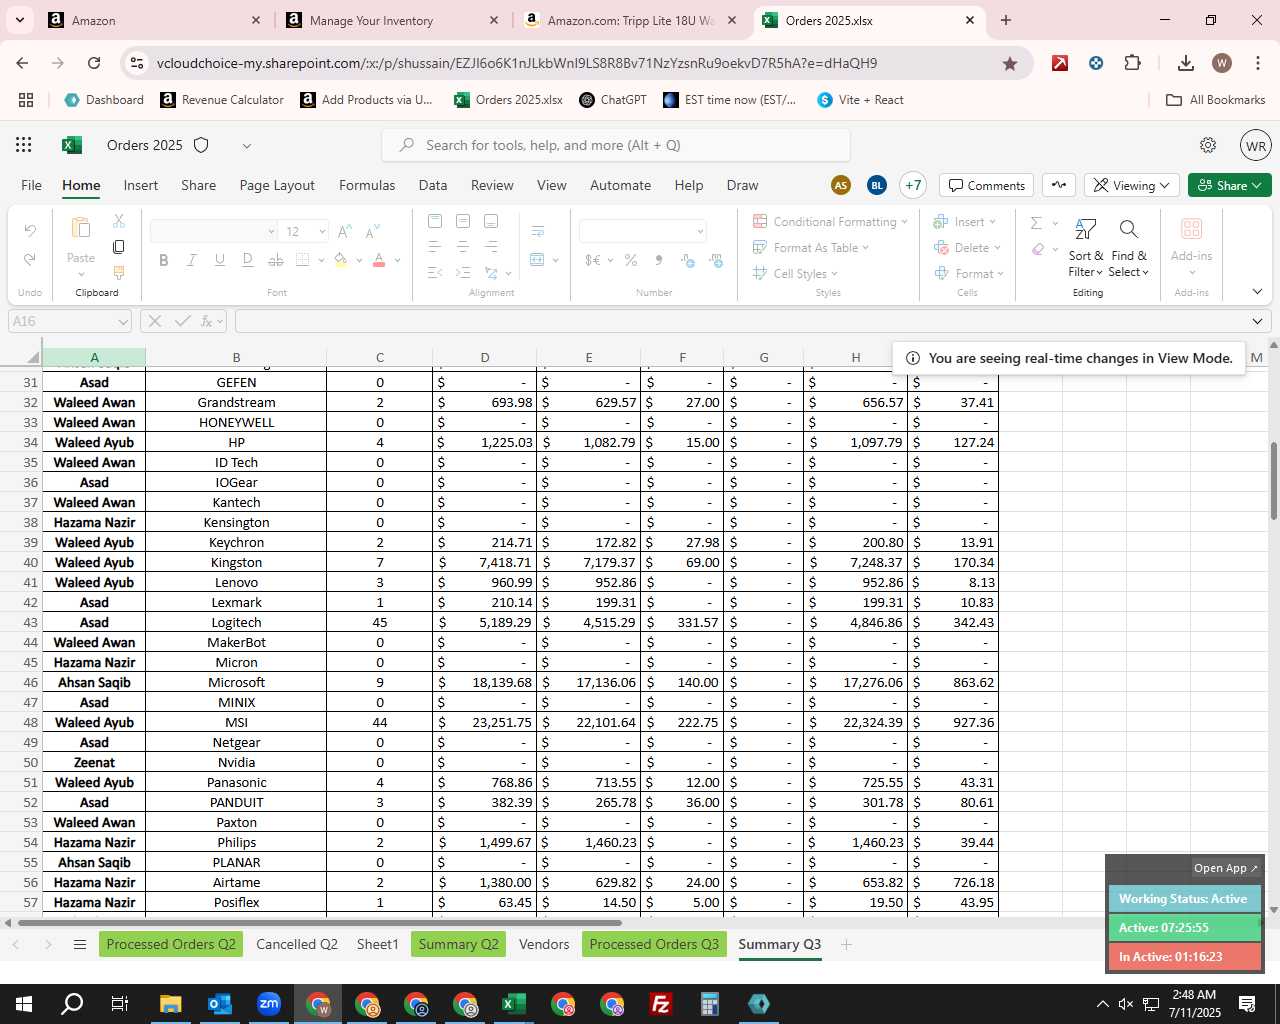Click the green Share button
1280x1024 pixels.
tap(1230, 185)
